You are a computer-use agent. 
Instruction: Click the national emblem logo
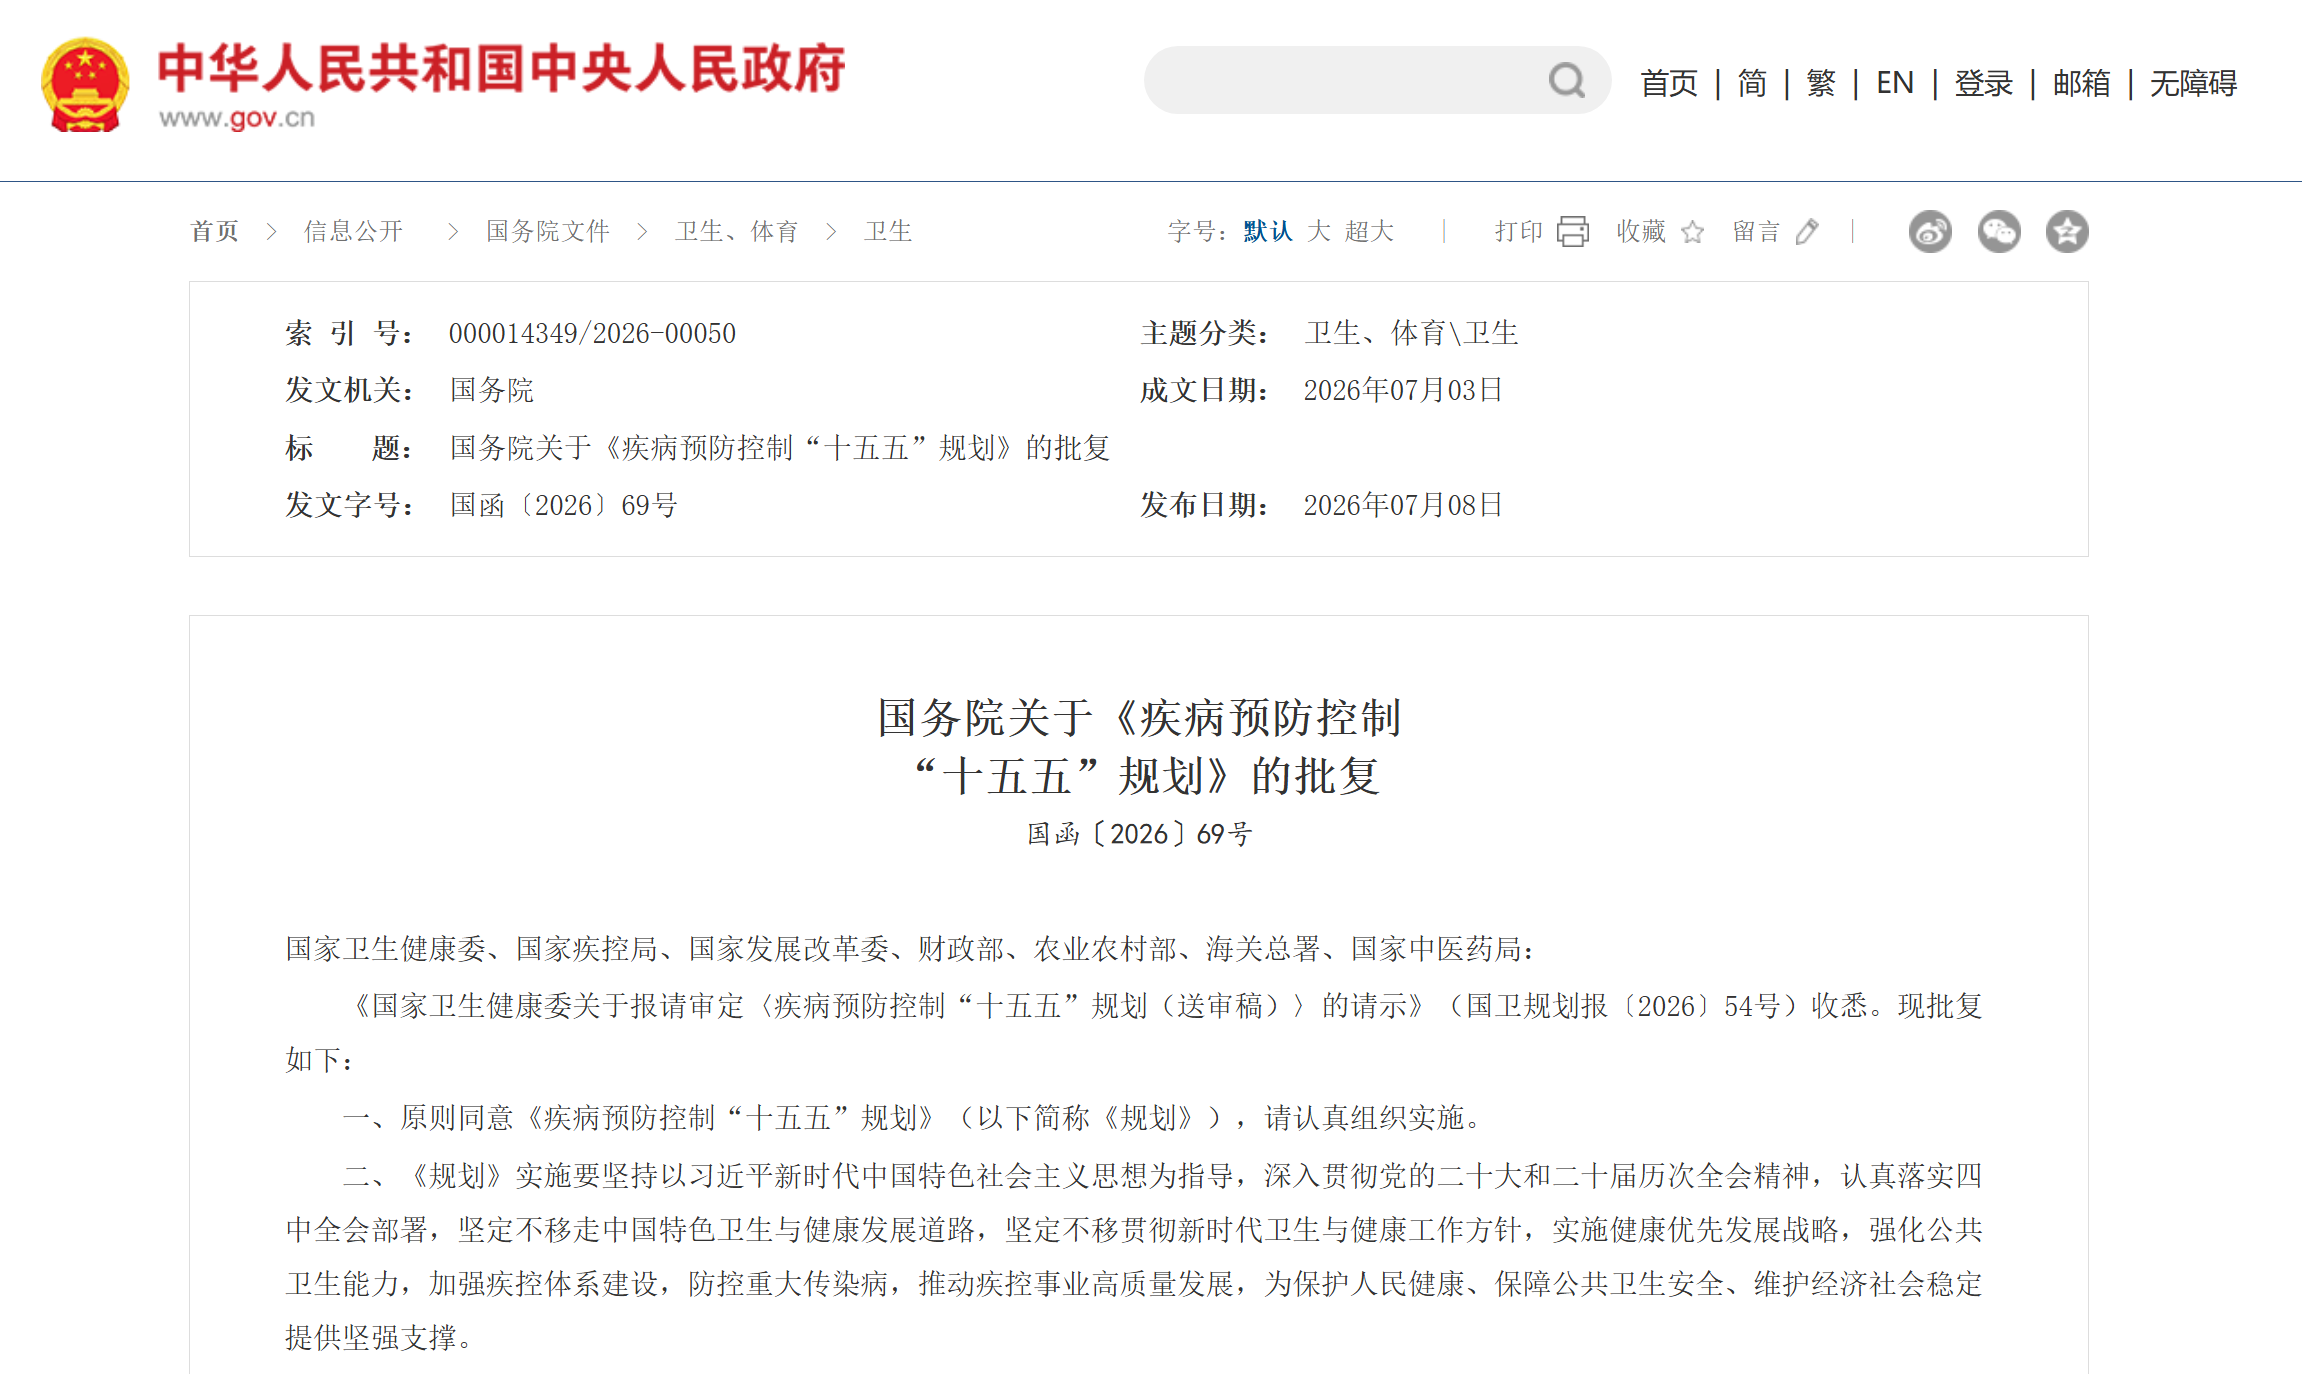click(x=85, y=86)
